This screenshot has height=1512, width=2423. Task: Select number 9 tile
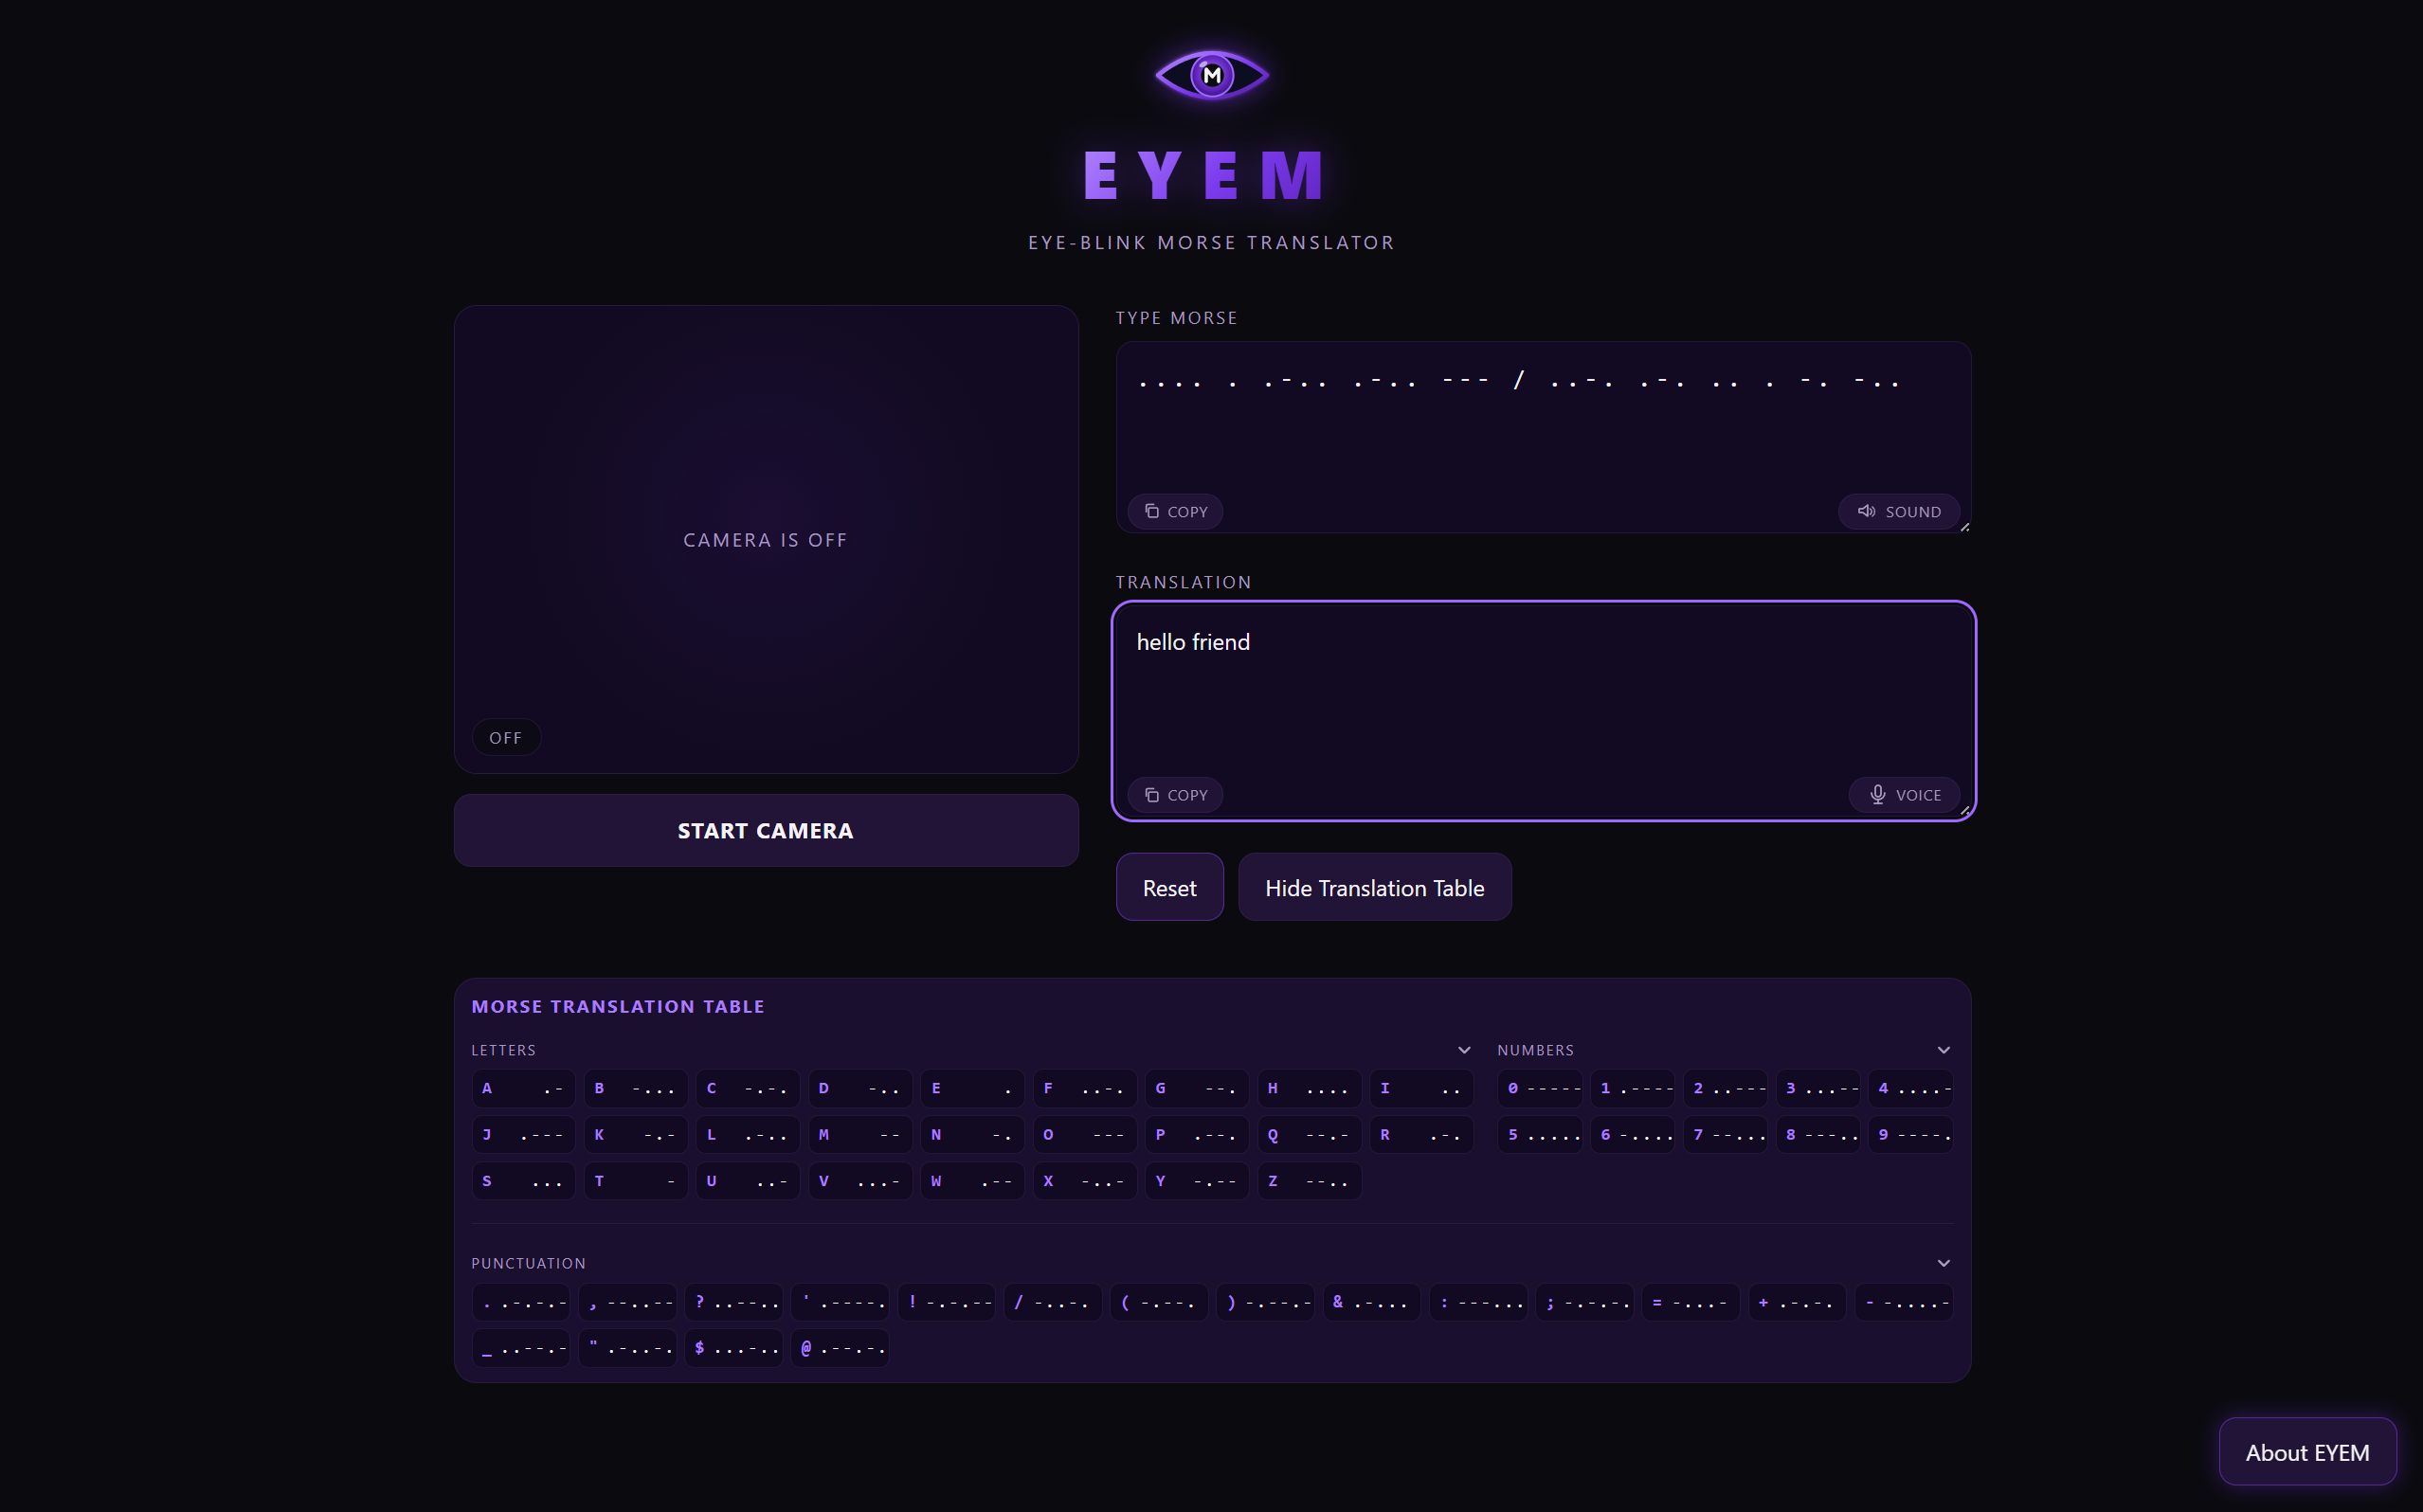(1910, 1134)
